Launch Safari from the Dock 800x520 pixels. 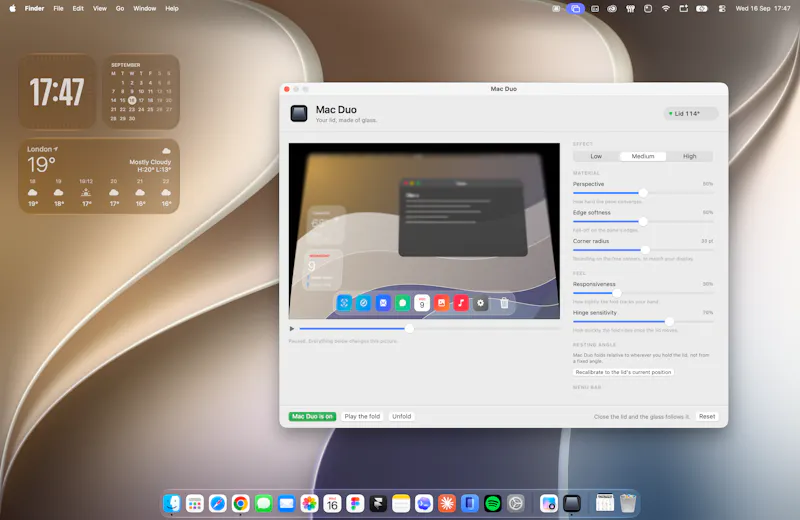(217, 504)
